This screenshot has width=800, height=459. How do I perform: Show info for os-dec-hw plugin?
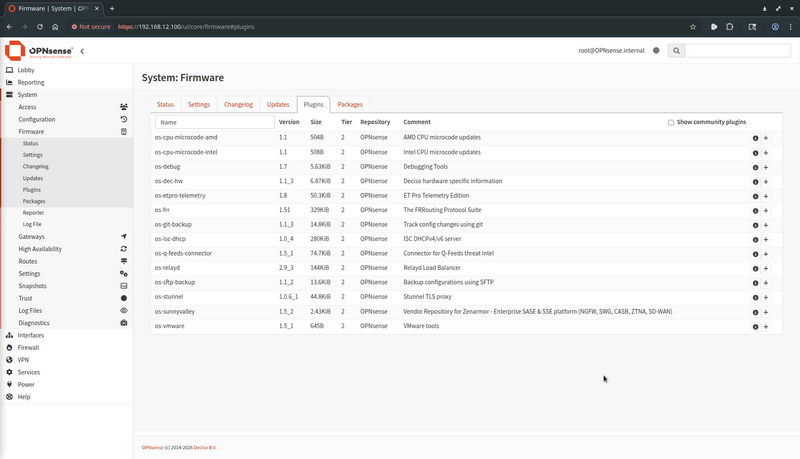point(755,182)
